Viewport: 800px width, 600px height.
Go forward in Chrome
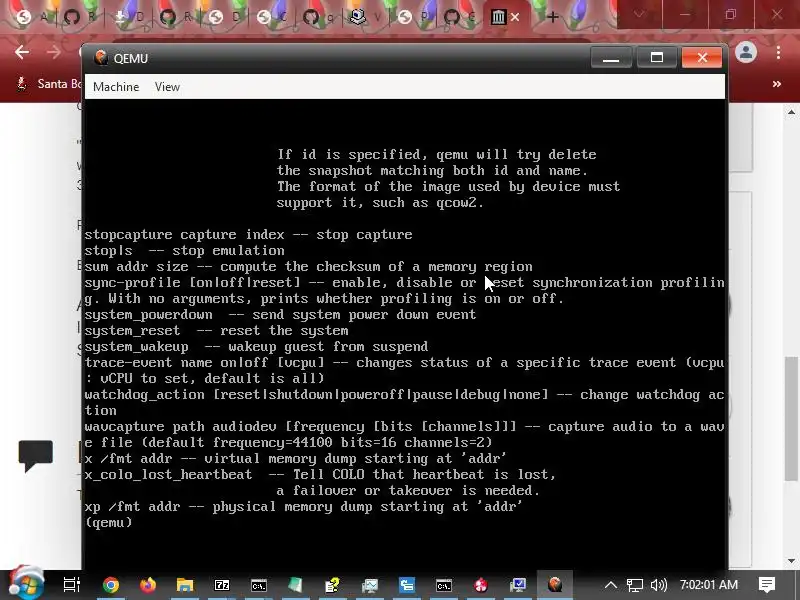click(x=54, y=52)
